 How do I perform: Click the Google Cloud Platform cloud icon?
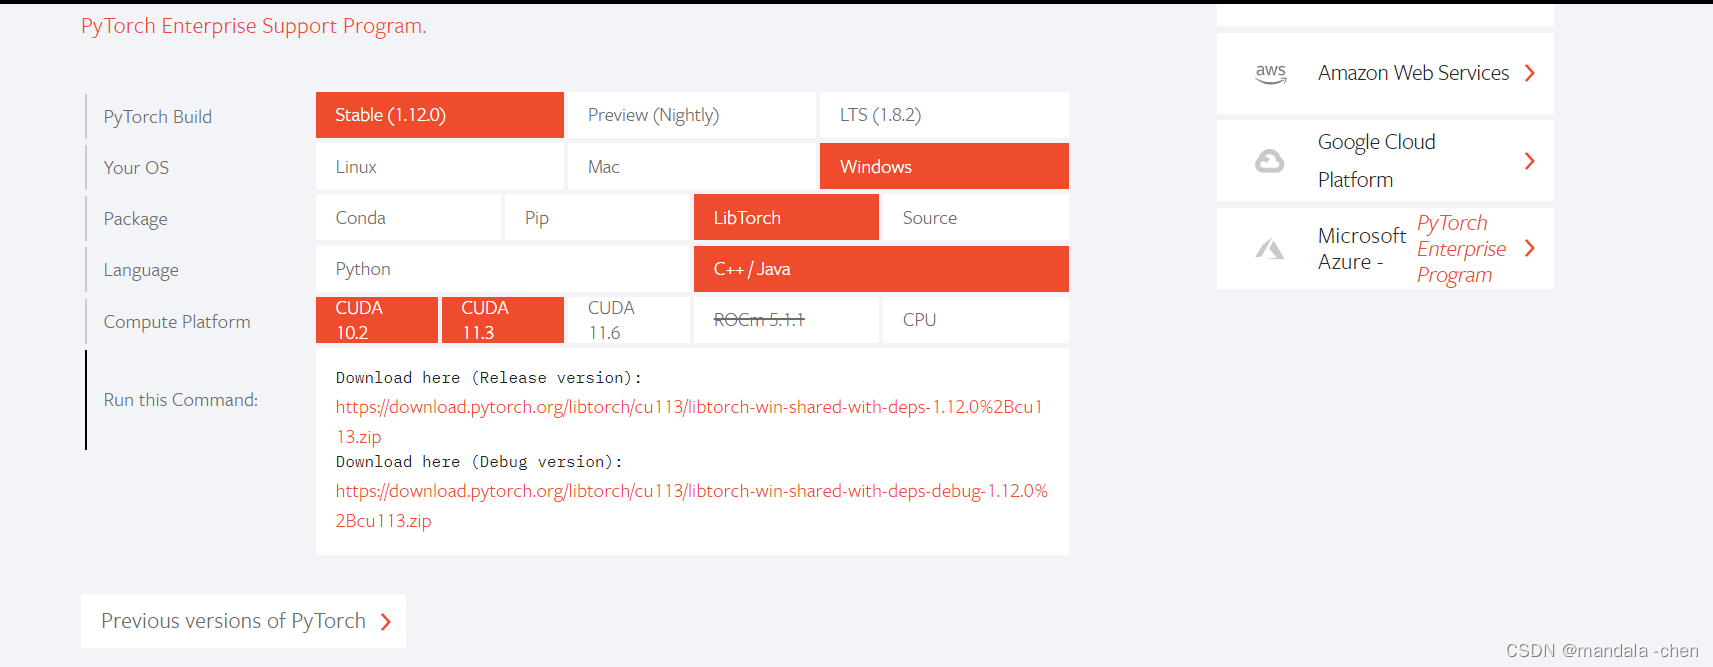(x=1271, y=160)
